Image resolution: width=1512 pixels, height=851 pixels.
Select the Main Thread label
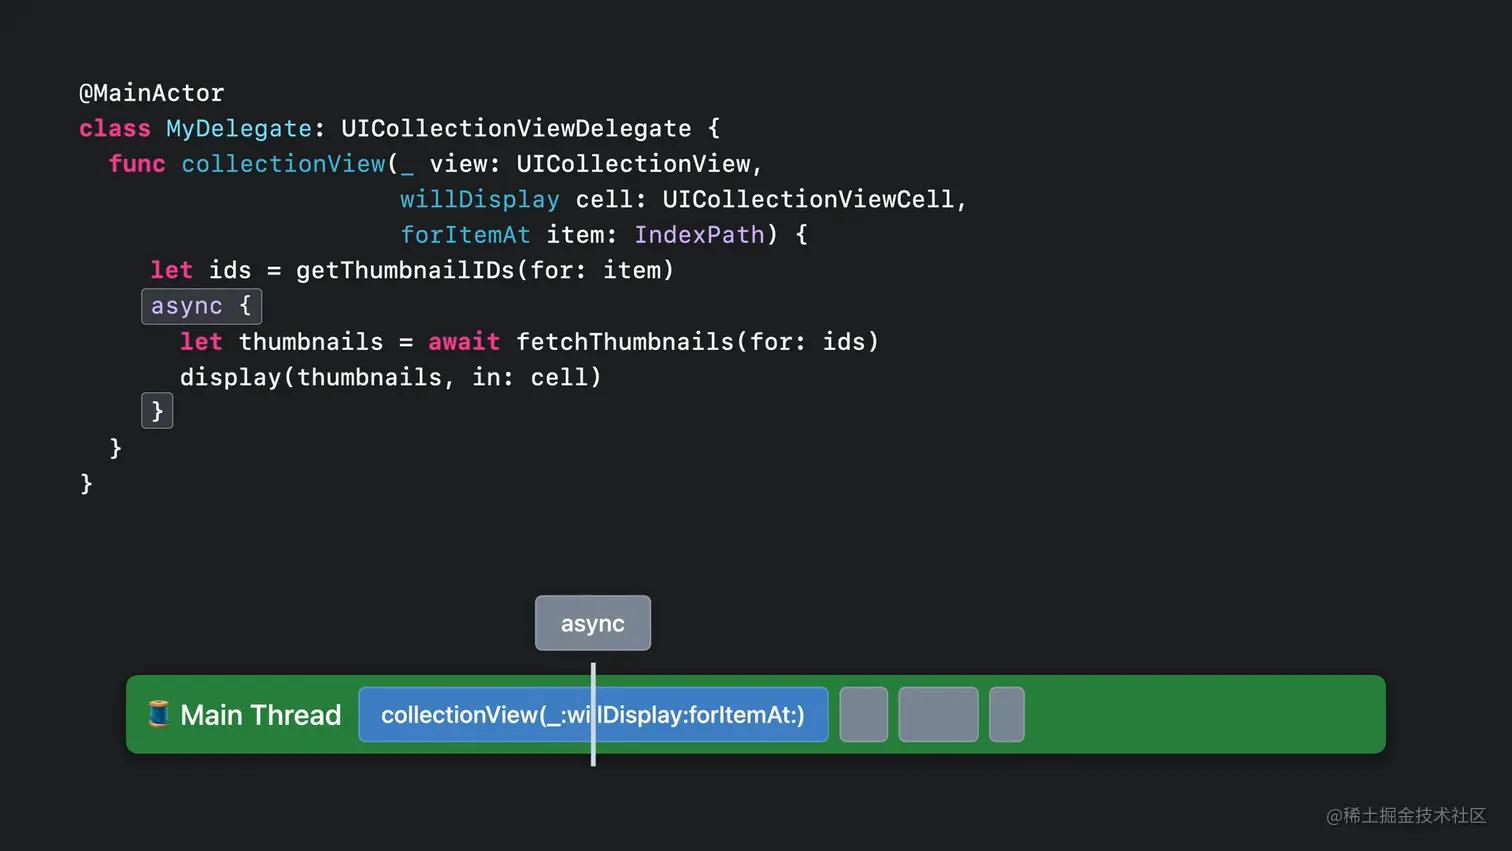(260, 714)
